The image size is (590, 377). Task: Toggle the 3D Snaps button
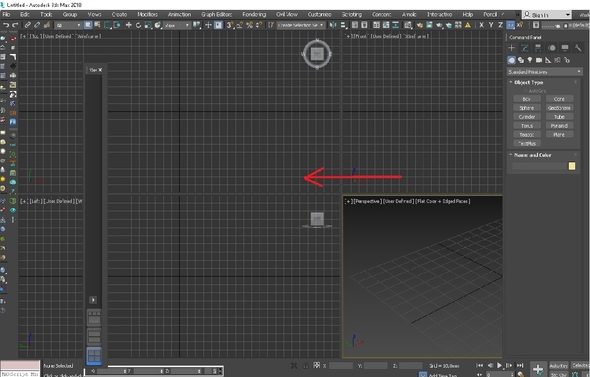[x=230, y=25]
